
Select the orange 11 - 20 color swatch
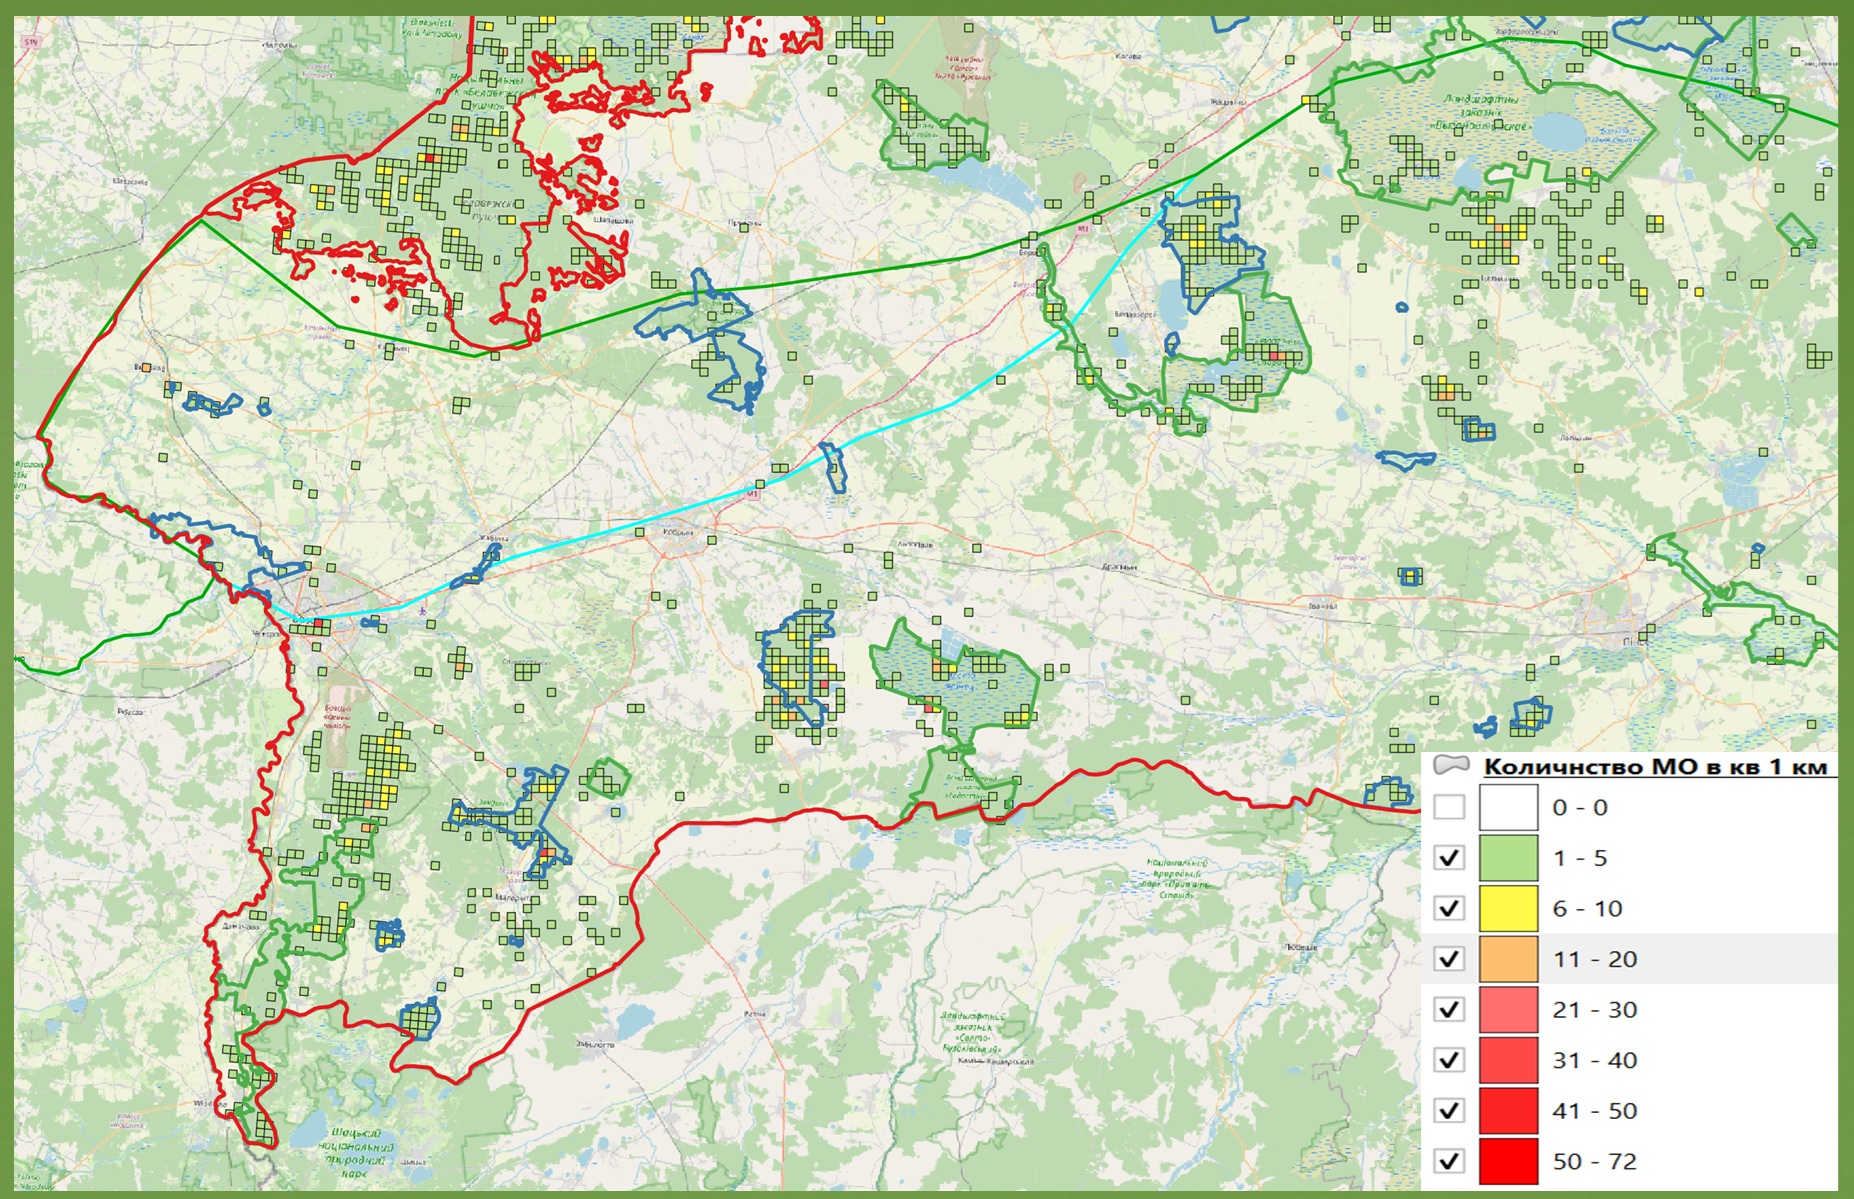pos(1508,959)
